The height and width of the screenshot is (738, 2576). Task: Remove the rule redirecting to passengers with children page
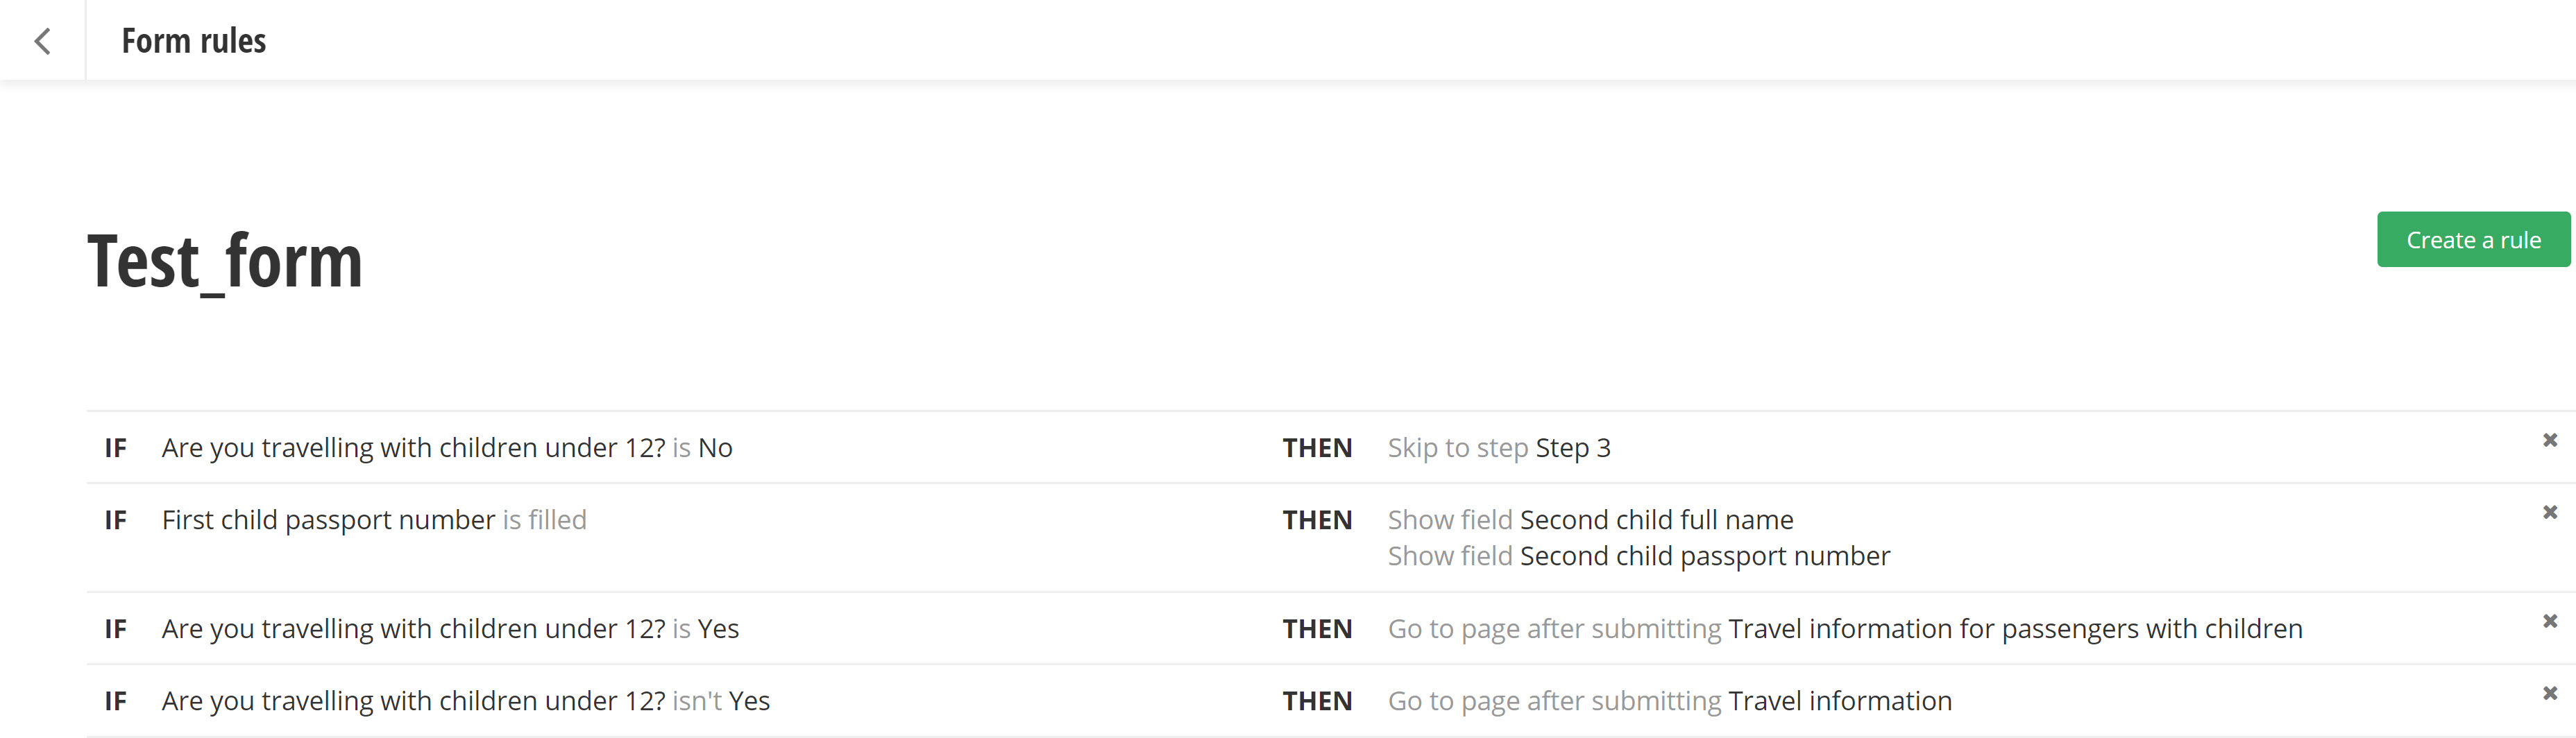pyautogui.click(x=2549, y=621)
